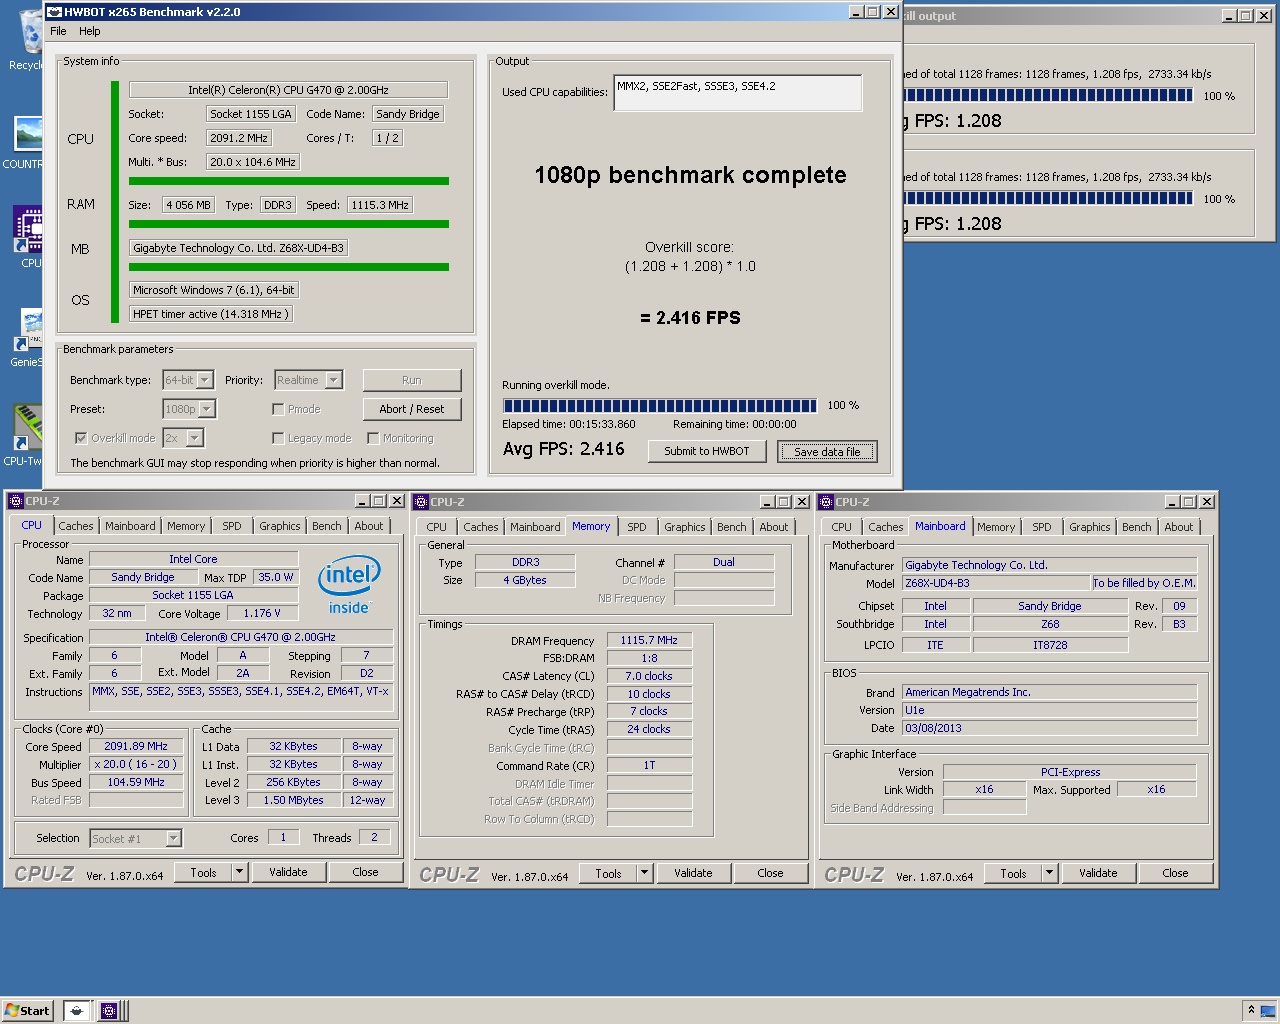
Task: Expand Tools arrow in CPU-Z Mainboard-tab window
Action: (1049, 873)
